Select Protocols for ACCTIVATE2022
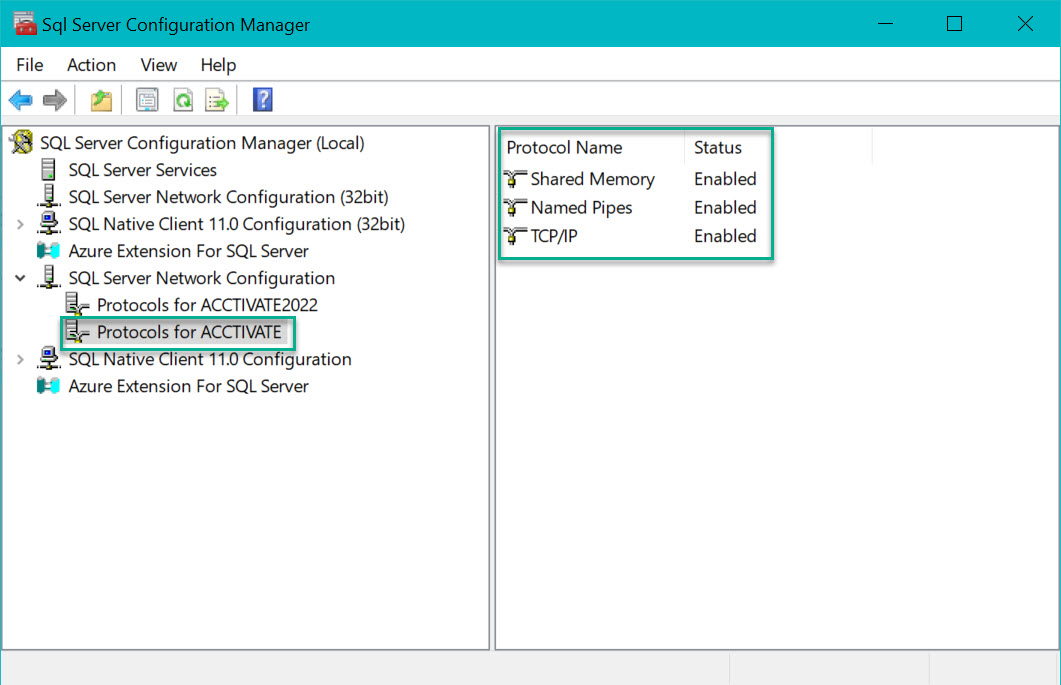The image size is (1061, 685). coord(207,304)
